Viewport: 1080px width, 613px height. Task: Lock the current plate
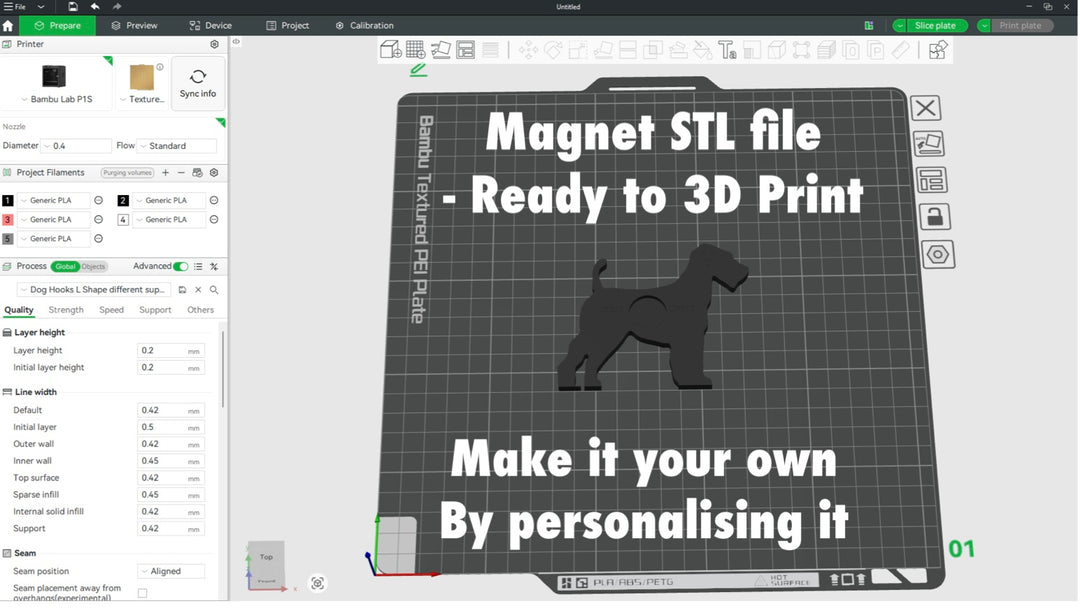coord(937,216)
